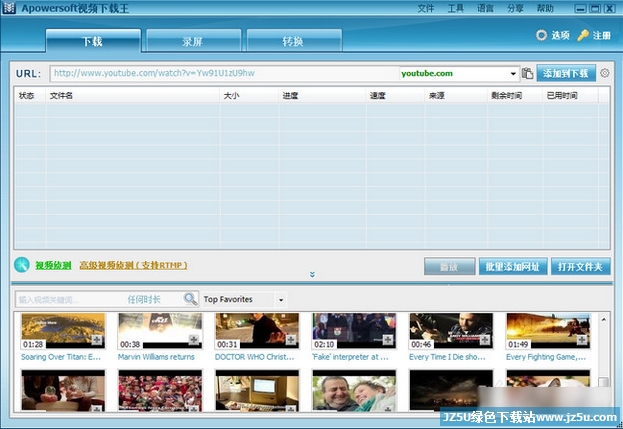Click 添加到下载 button
This screenshot has height=429, width=623.
click(566, 73)
